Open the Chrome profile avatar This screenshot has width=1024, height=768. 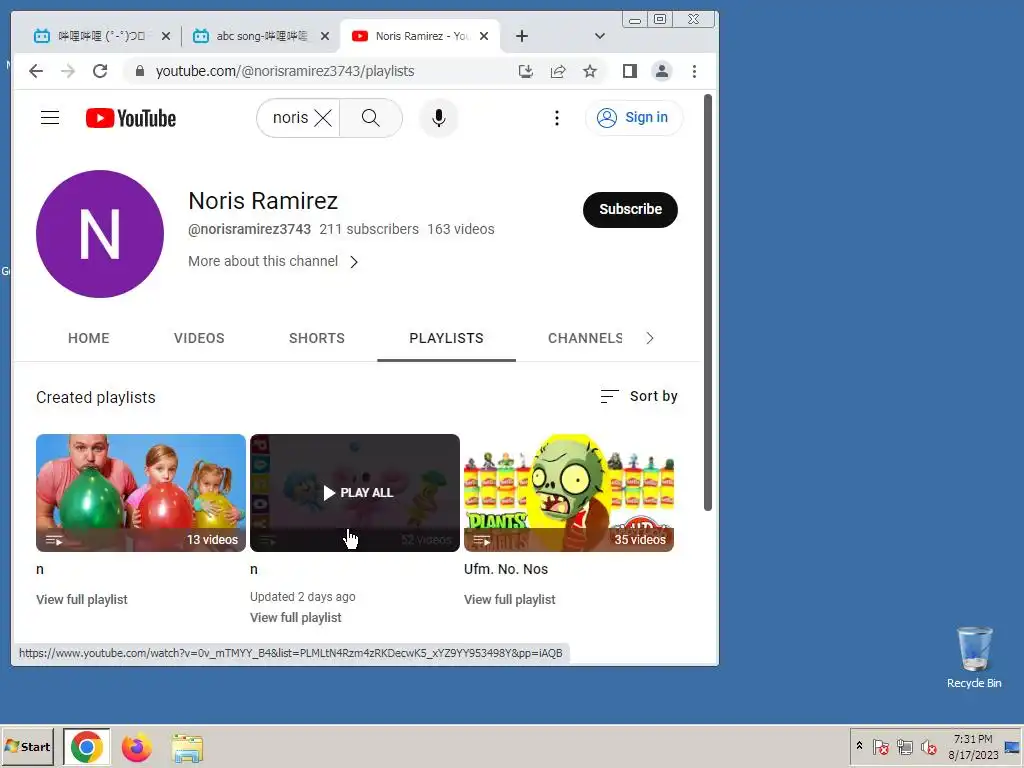[662, 71]
